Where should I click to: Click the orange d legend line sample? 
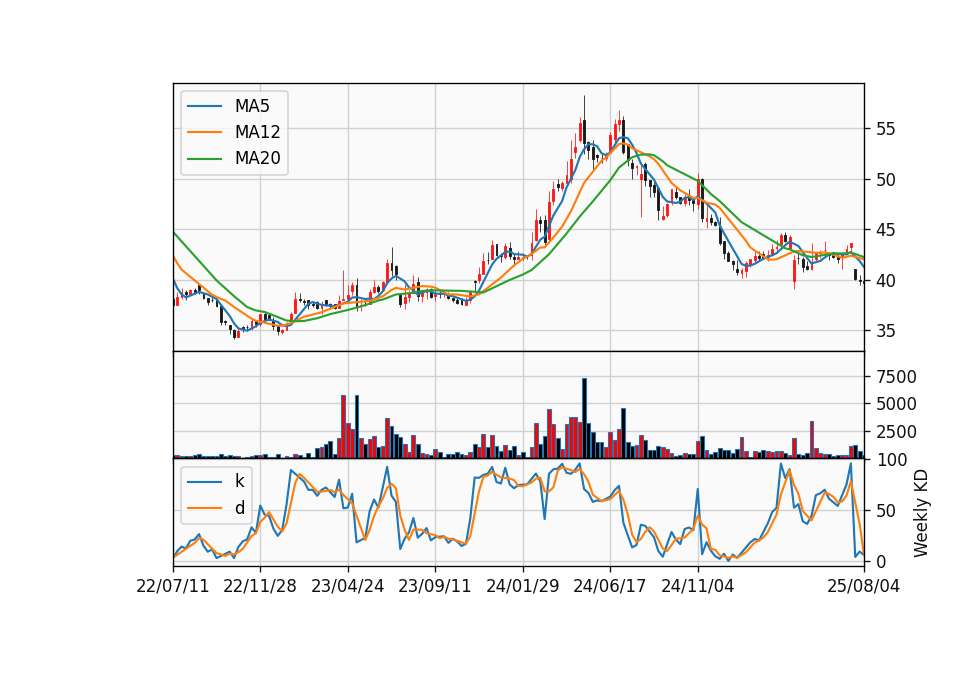click(204, 508)
